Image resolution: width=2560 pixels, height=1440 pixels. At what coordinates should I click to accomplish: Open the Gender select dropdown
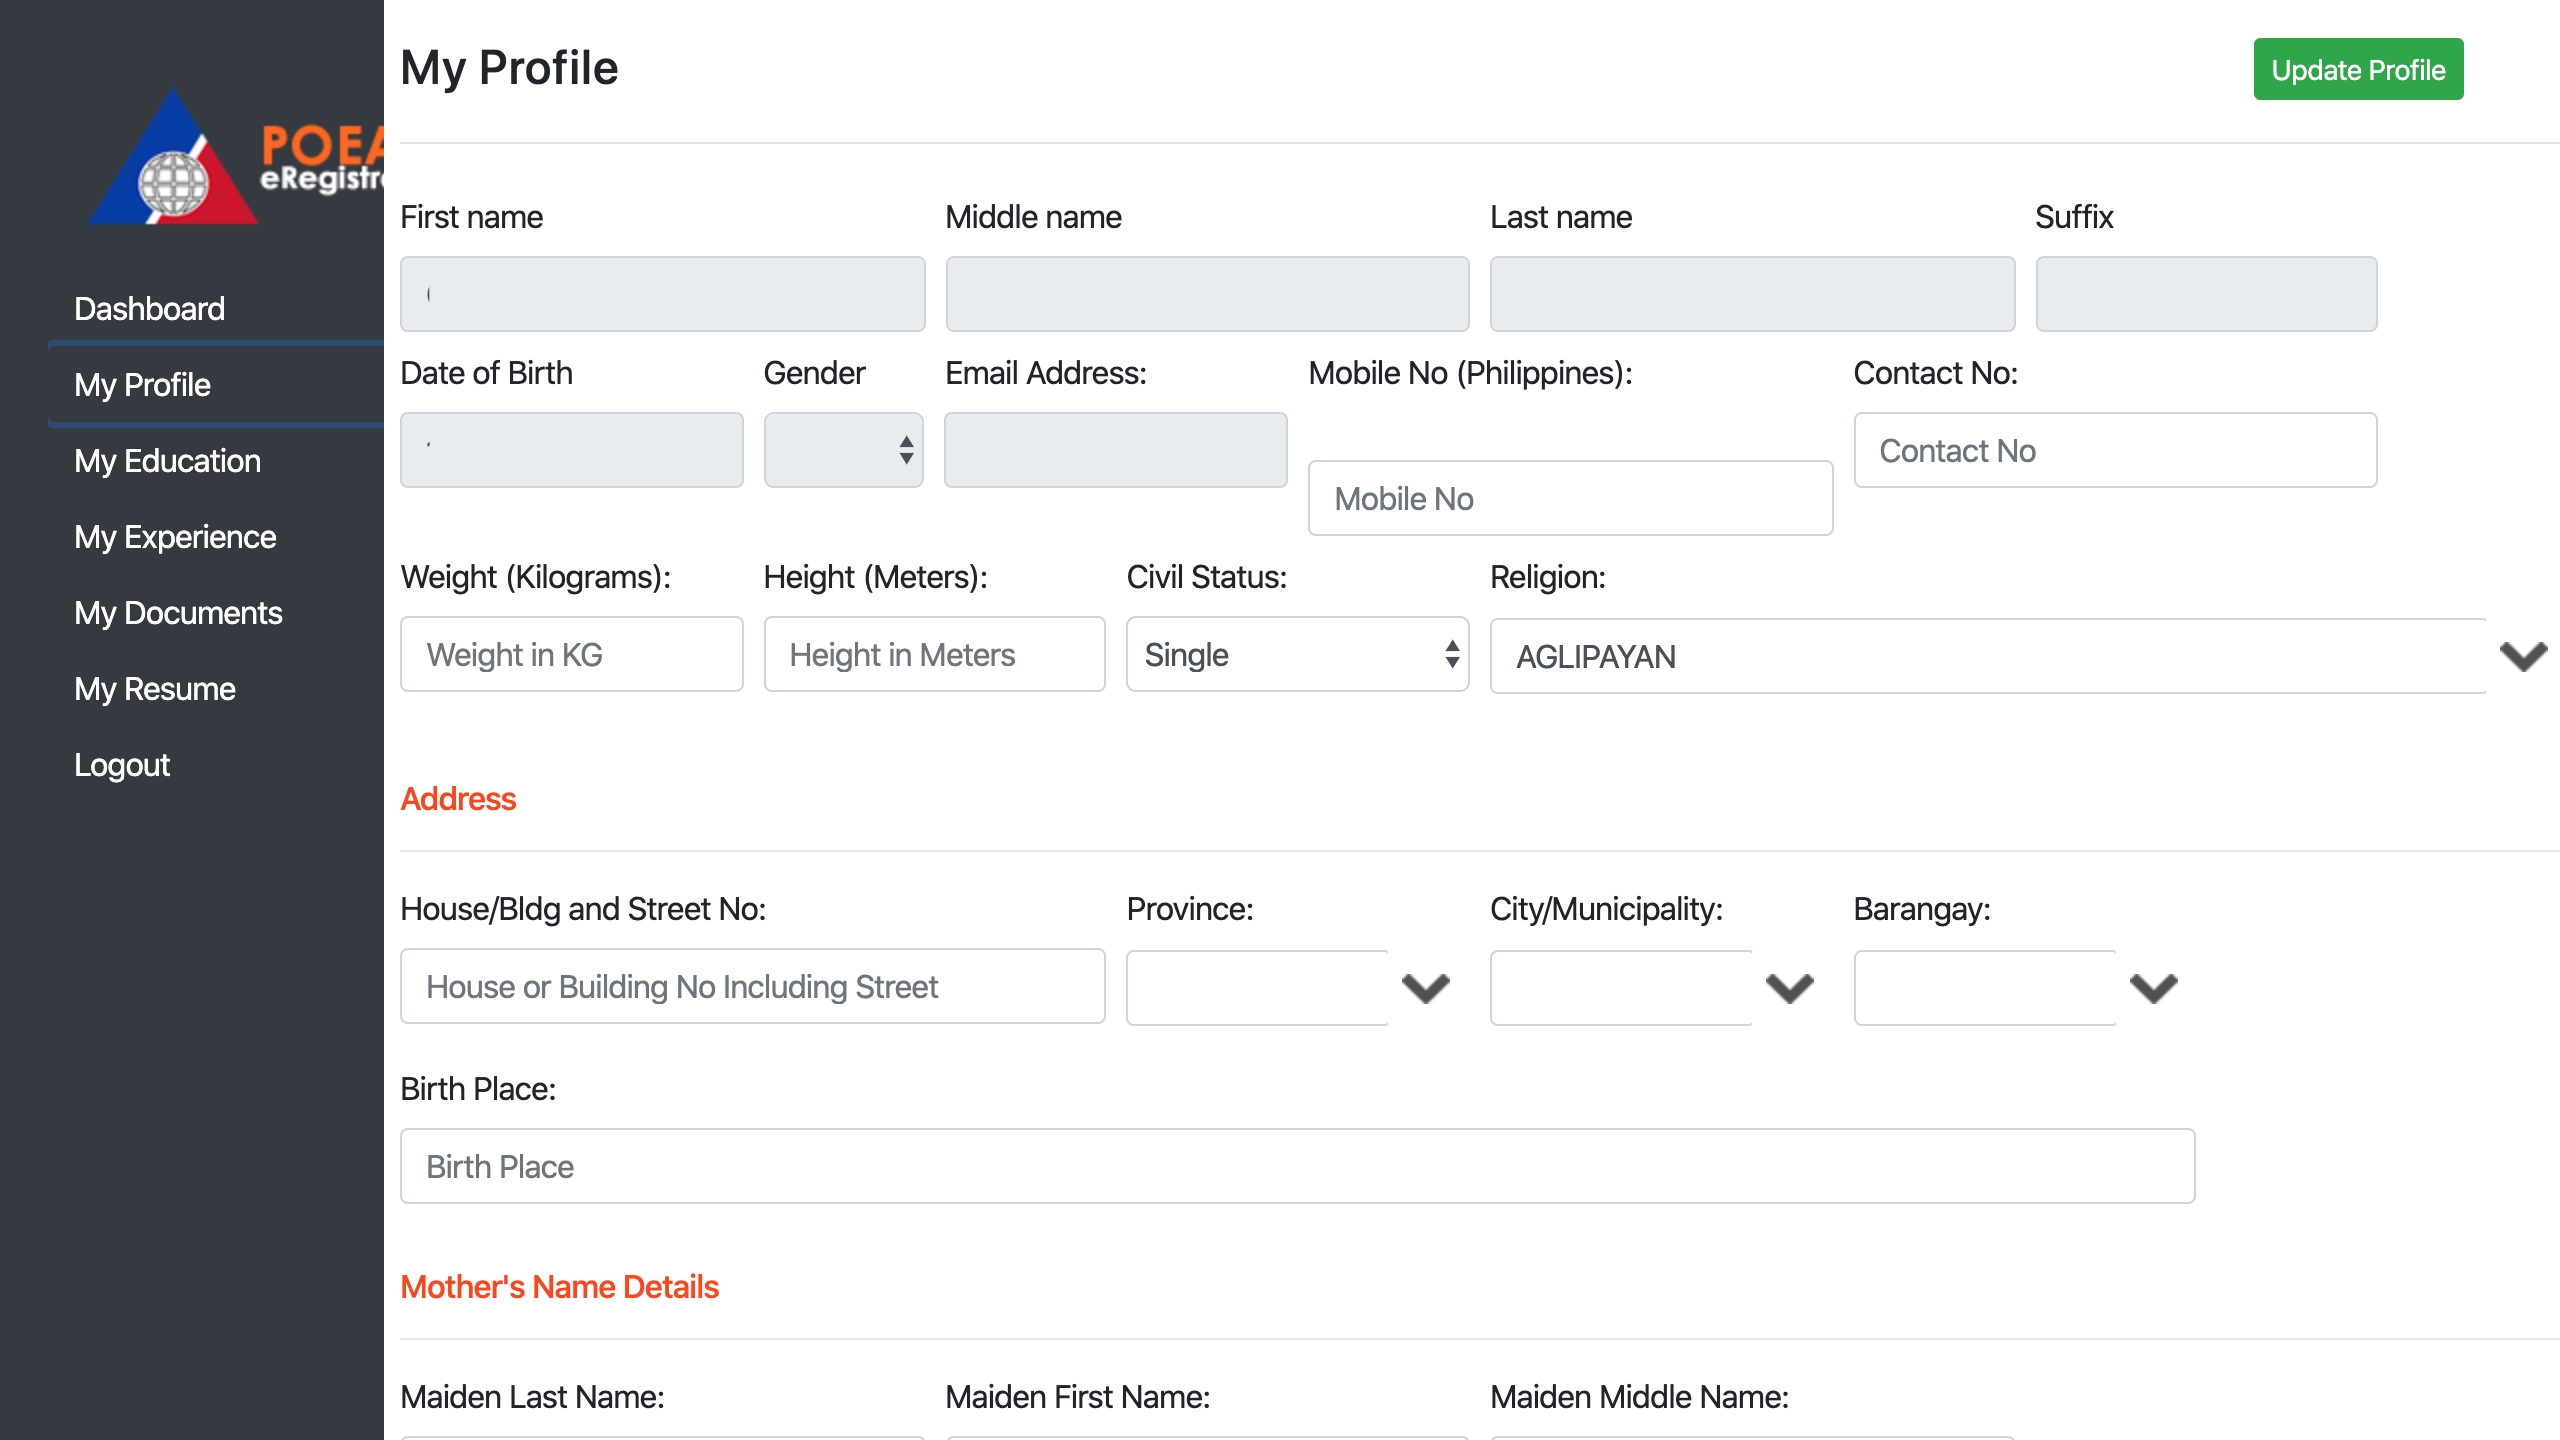(843, 450)
